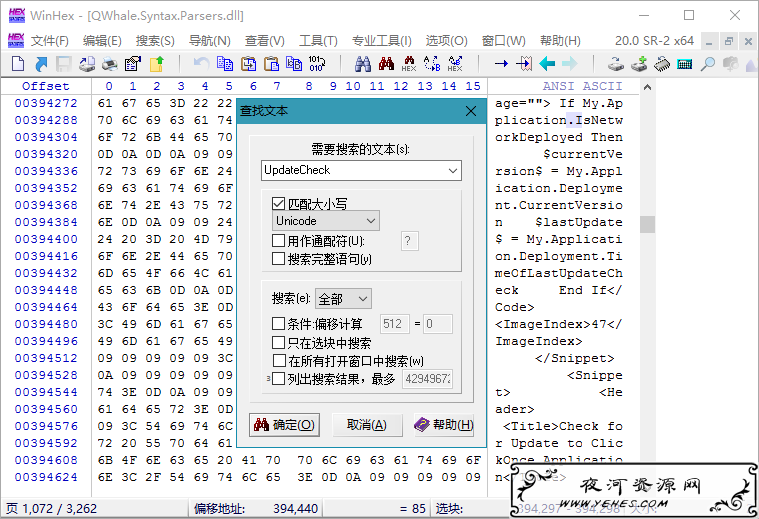This screenshot has width=759, height=519.
Task: Click the Replace Hex Values icon
Action: pos(455,63)
